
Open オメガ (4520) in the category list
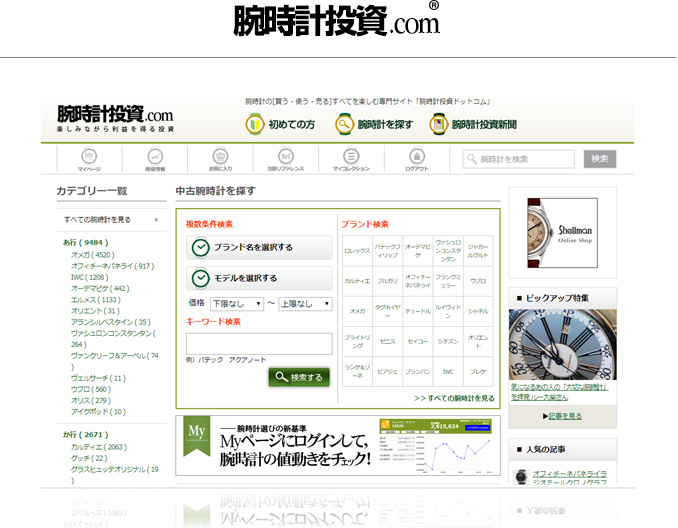(x=93, y=255)
